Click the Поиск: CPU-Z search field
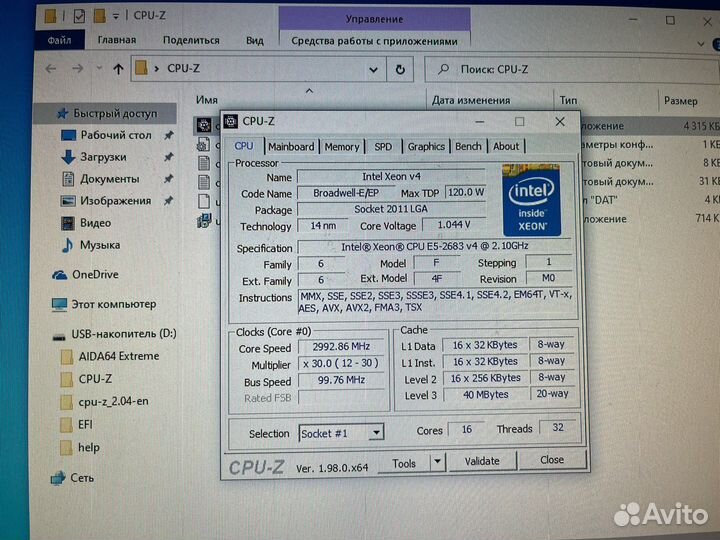The width and height of the screenshot is (720, 540). tap(572, 70)
